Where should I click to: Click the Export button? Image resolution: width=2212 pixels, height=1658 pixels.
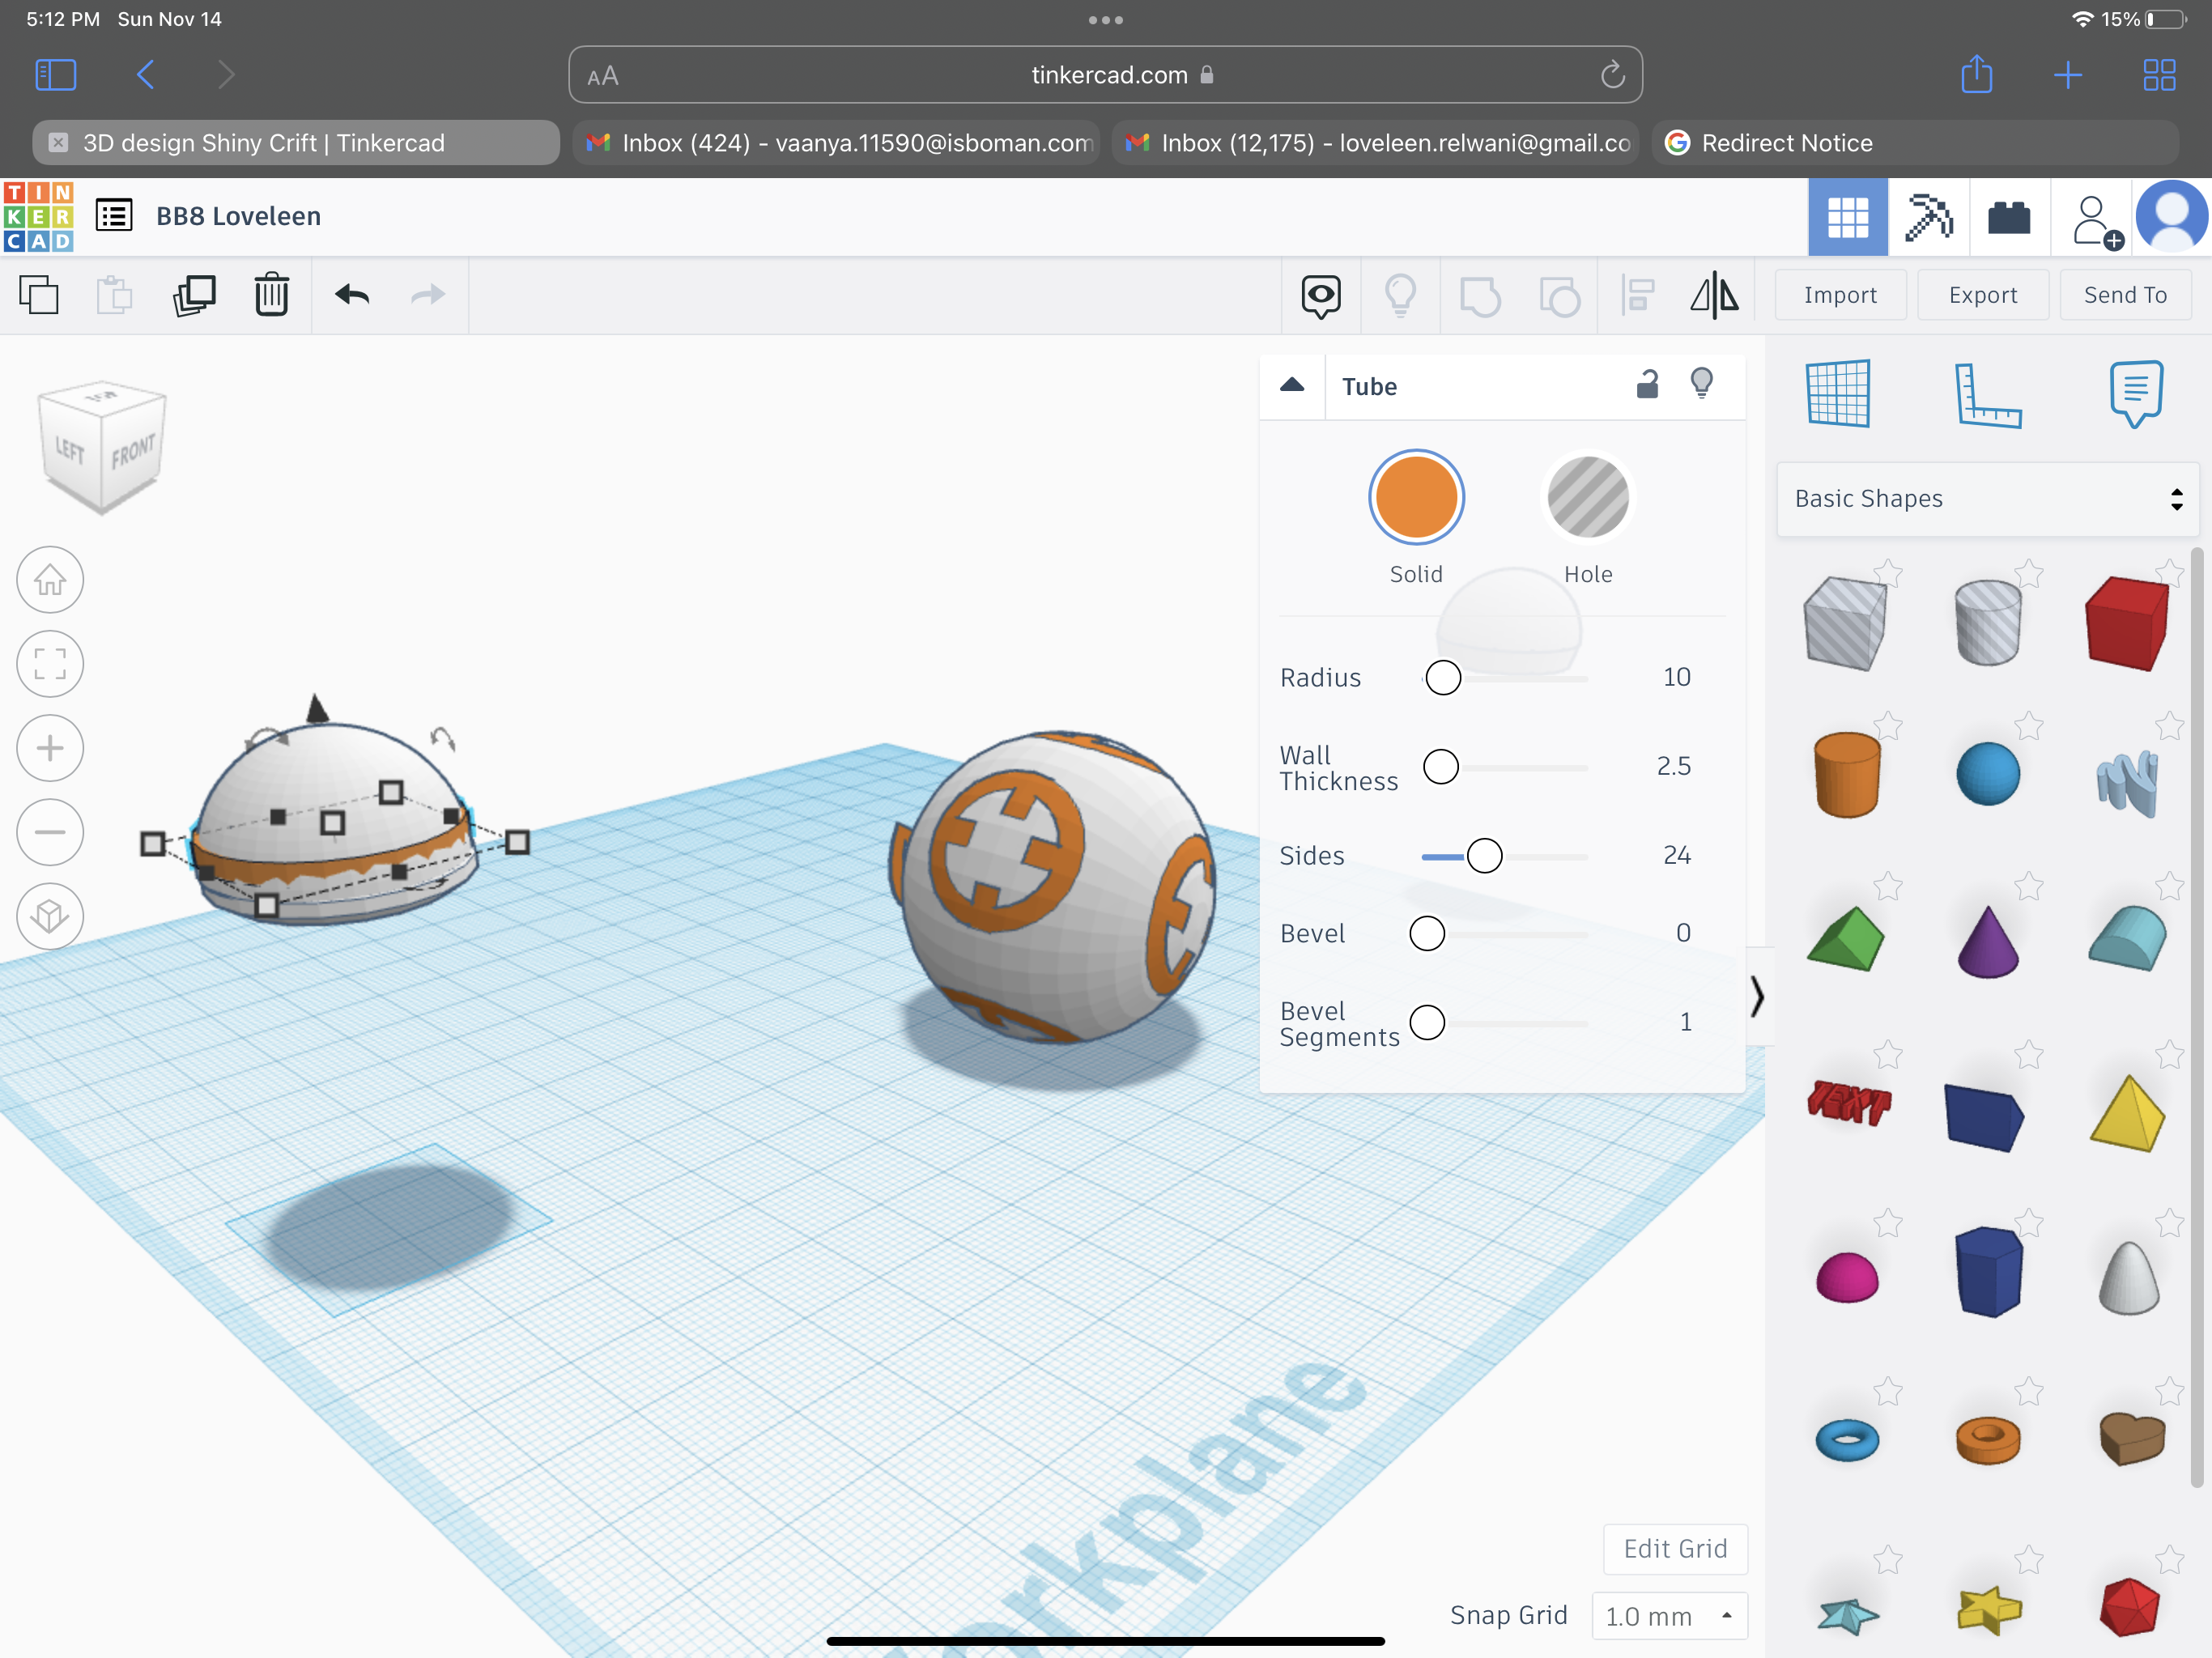click(1983, 295)
